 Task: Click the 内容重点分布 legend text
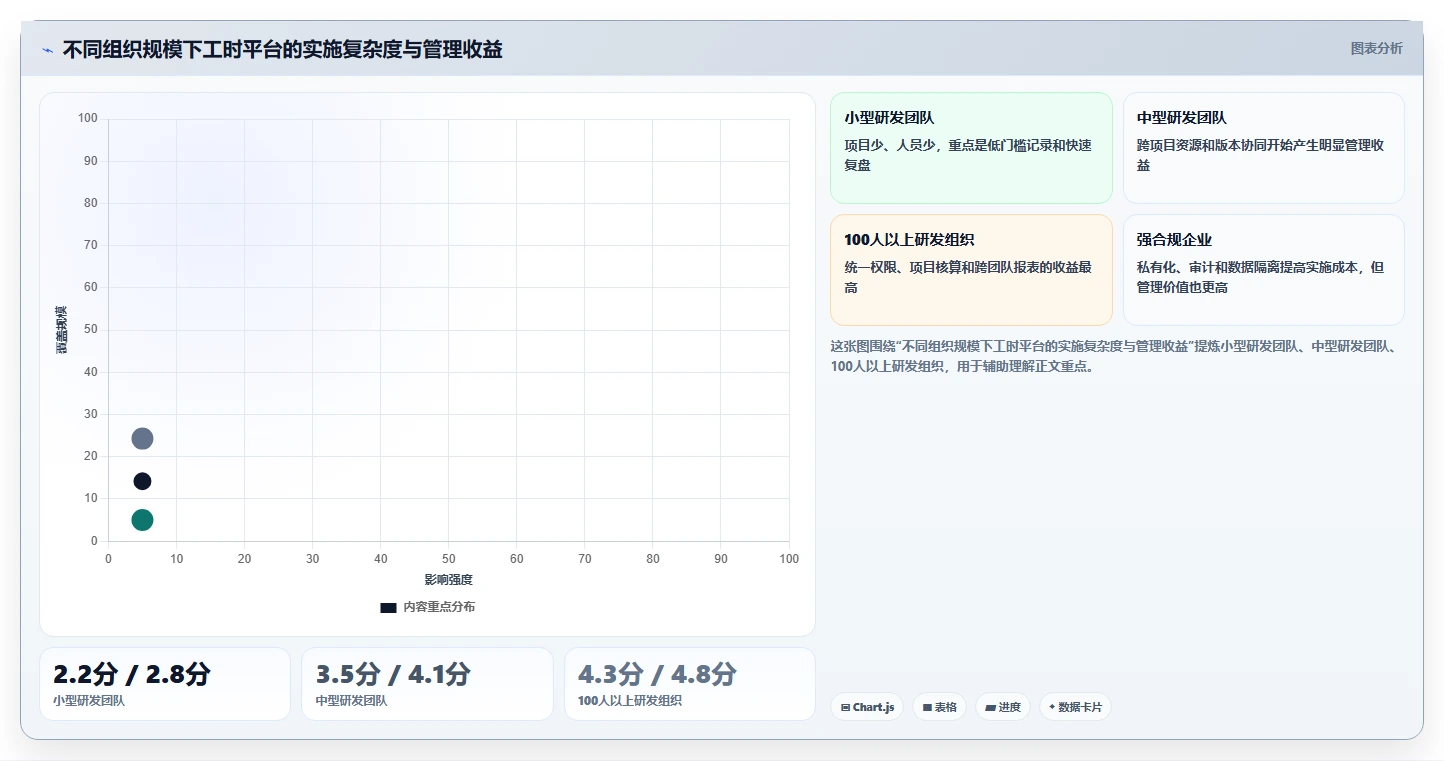click(x=439, y=607)
